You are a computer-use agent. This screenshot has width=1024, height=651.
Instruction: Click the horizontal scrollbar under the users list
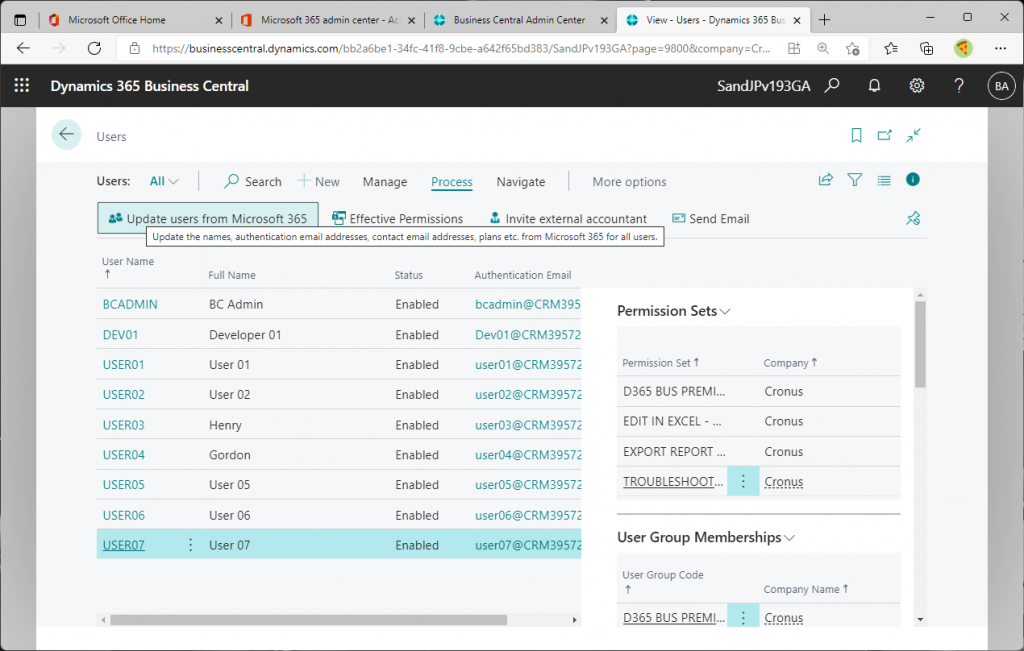point(308,620)
